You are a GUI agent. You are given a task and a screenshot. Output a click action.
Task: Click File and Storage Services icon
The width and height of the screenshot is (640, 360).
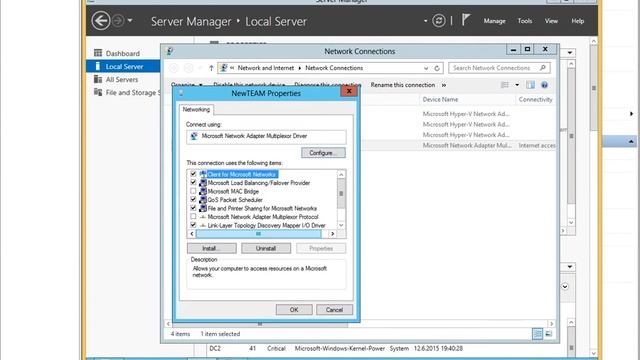(98, 92)
